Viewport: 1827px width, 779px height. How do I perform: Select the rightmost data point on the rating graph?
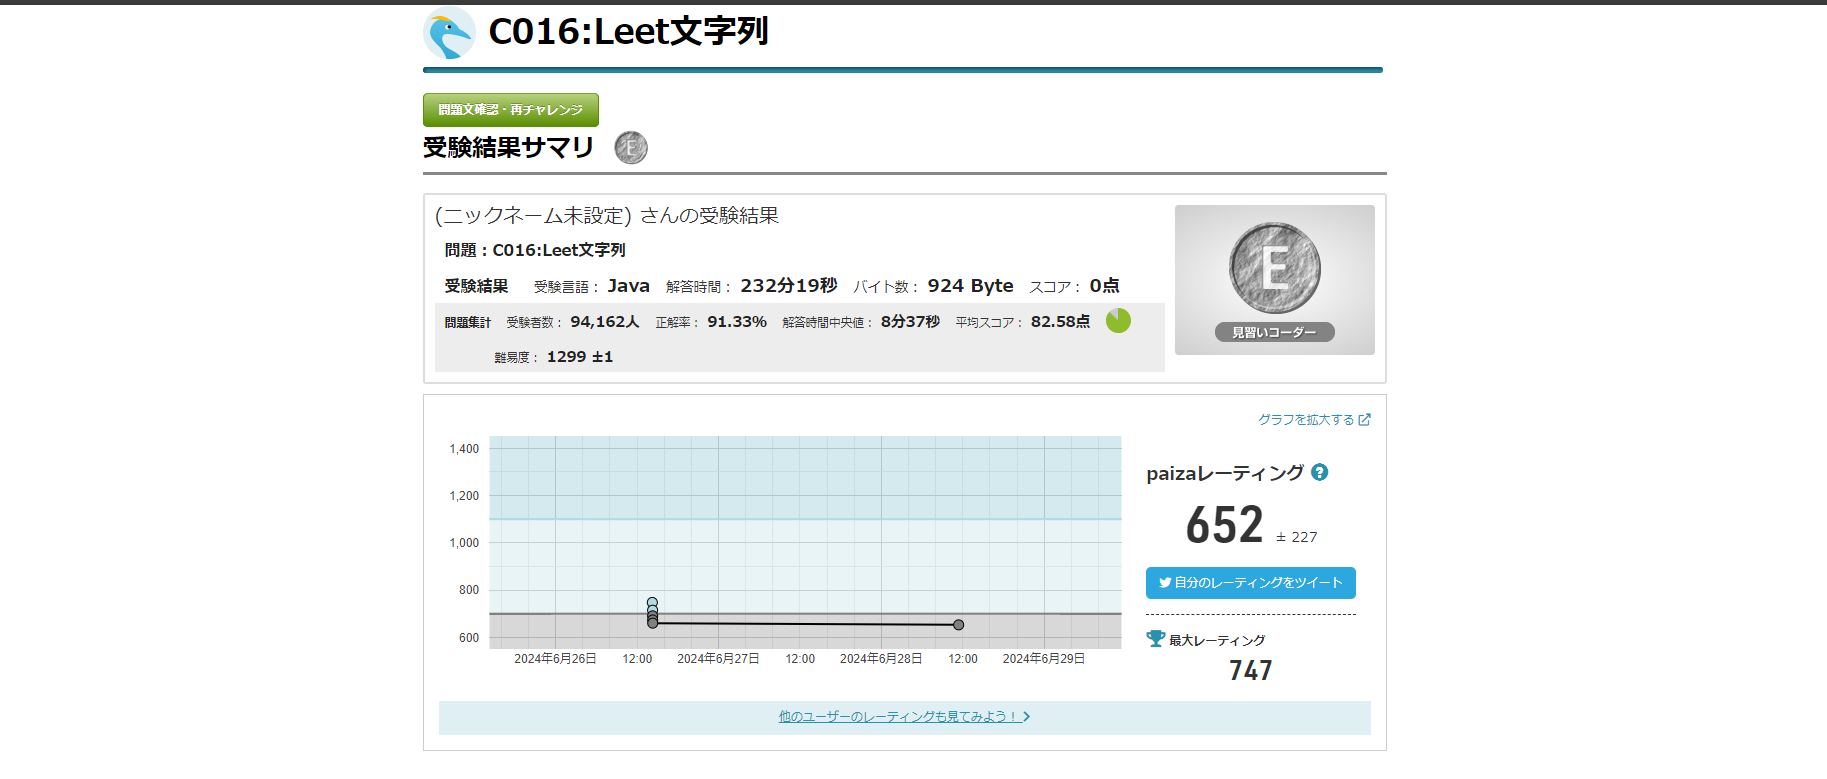tap(958, 625)
